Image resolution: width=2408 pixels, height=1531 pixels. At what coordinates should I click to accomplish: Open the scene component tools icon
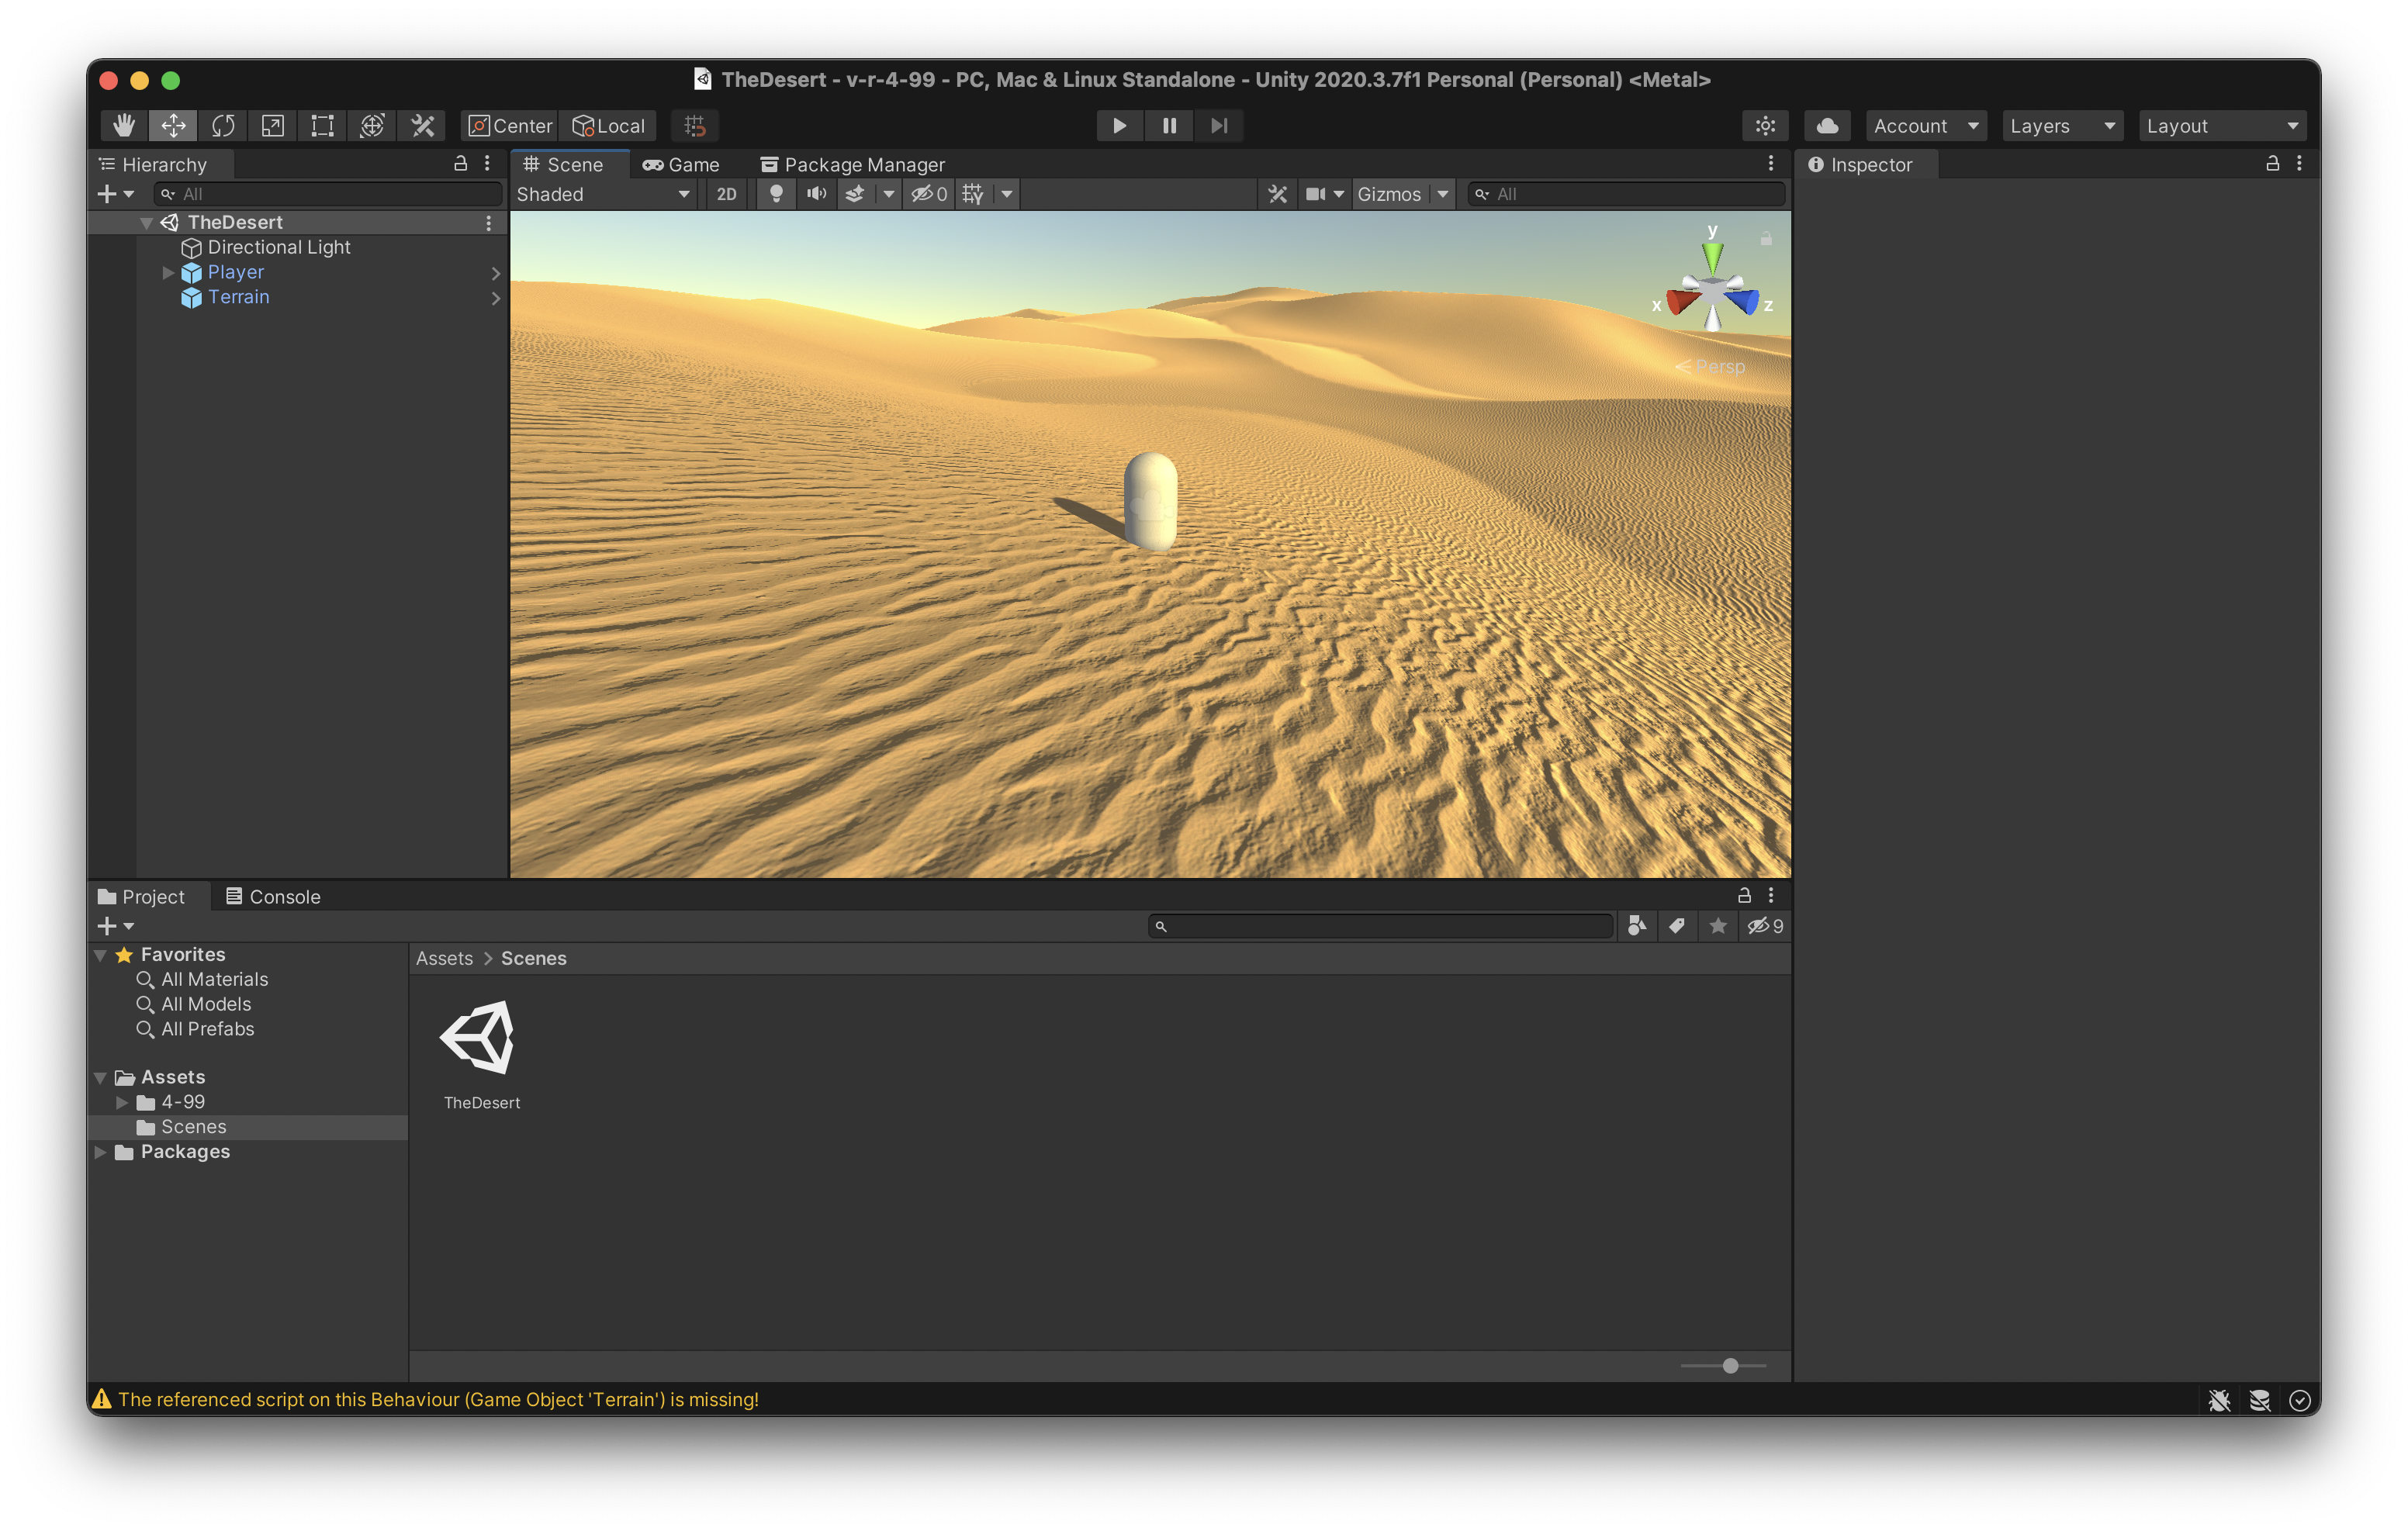click(x=1278, y=194)
